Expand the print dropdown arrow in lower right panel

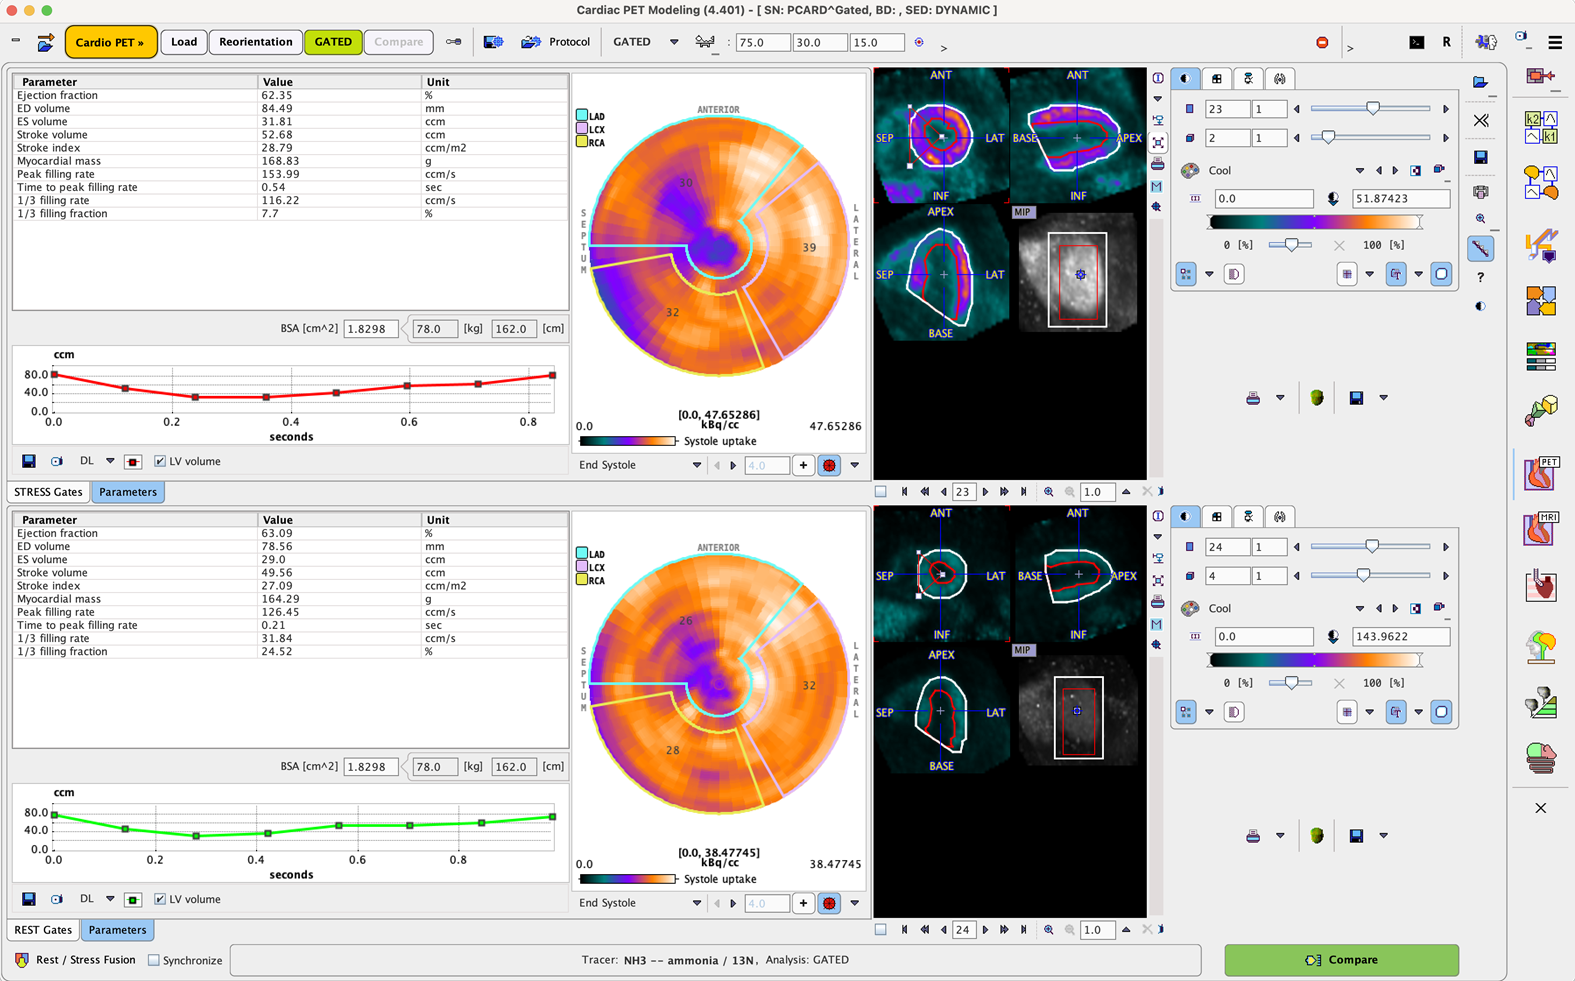(1280, 836)
